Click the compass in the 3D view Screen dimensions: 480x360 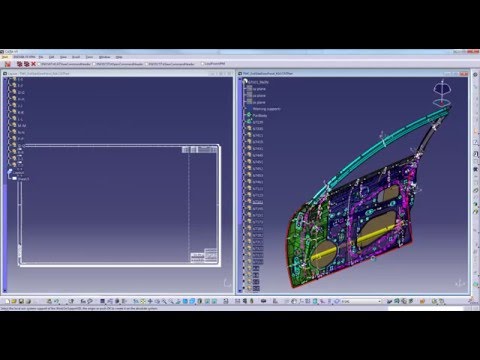point(442,93)
